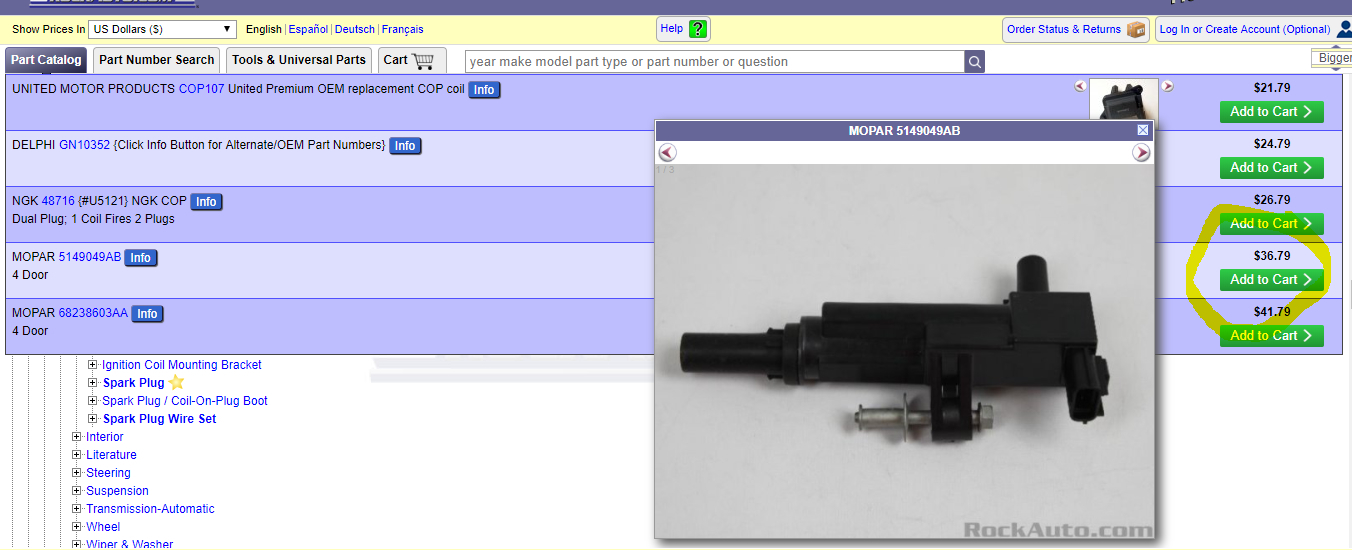Open the Transmission-Automatic category link
This screenshot has height=550, width=1352.
pyautogui.click(x=150, y=509)
